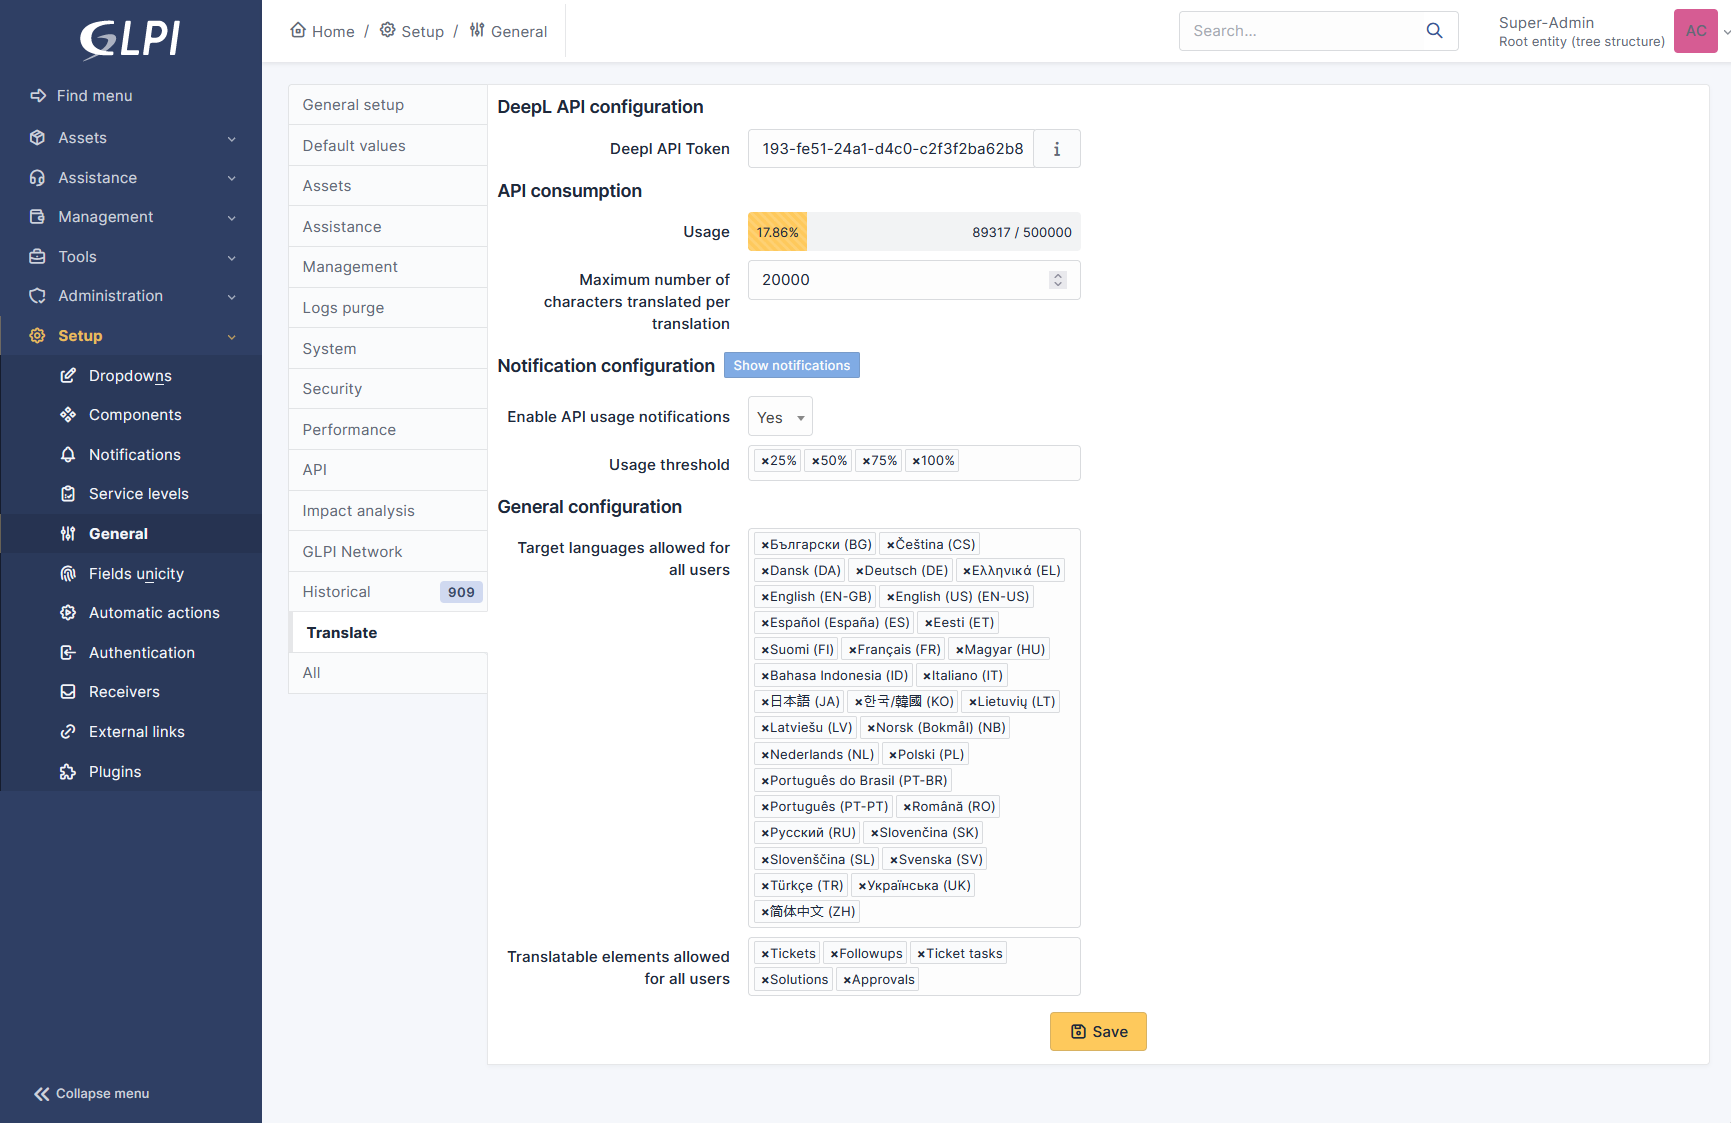Image resolution: width=1731 pixels, height=1123 pixels.
Task: Click the Authentication login icon
Action: click(68, 653)
